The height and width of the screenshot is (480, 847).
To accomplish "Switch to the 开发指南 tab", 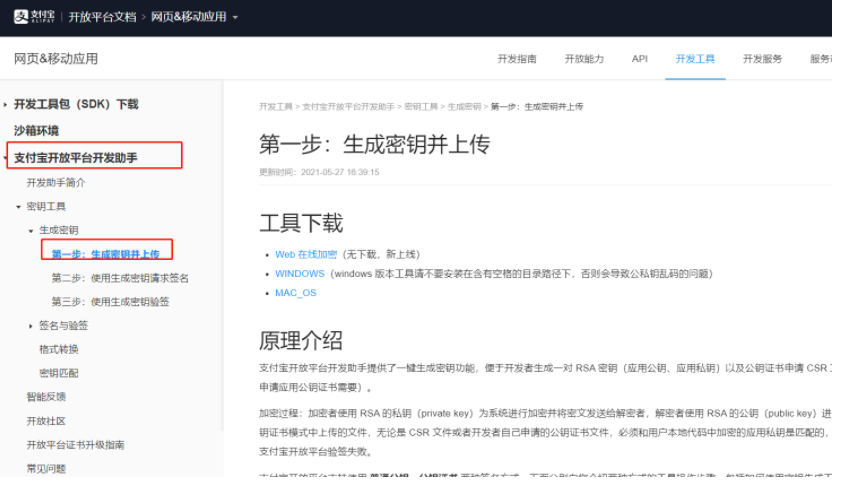I will pos(516,59).
